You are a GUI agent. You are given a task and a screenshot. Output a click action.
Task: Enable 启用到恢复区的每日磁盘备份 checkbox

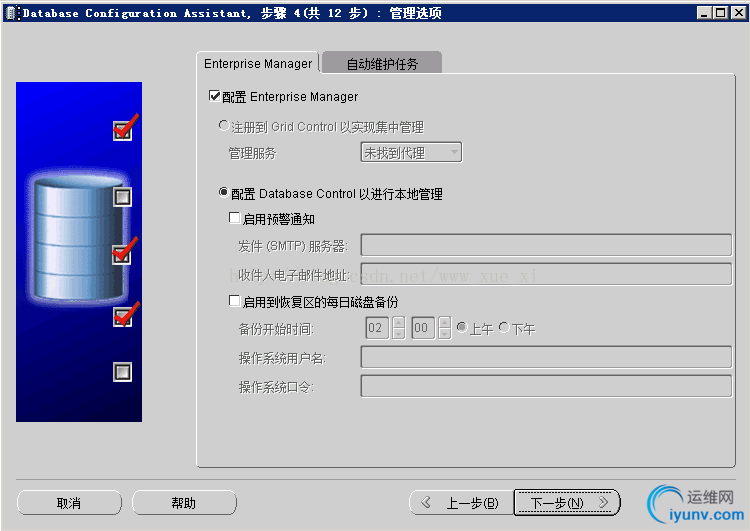pos(234,301)
